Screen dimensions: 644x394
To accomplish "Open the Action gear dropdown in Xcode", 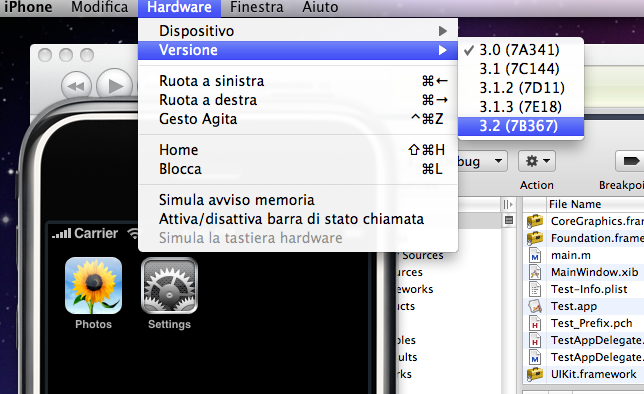I will coord(537,161).
